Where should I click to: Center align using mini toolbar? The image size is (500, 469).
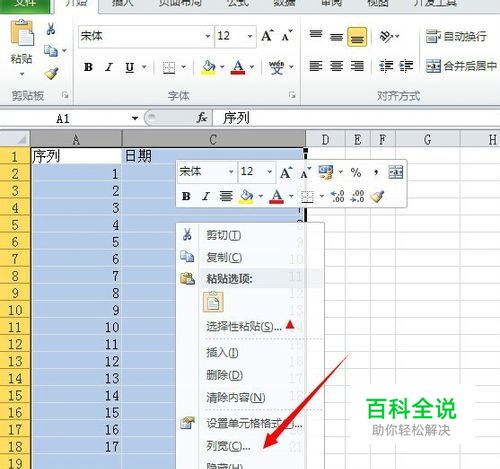226,196
